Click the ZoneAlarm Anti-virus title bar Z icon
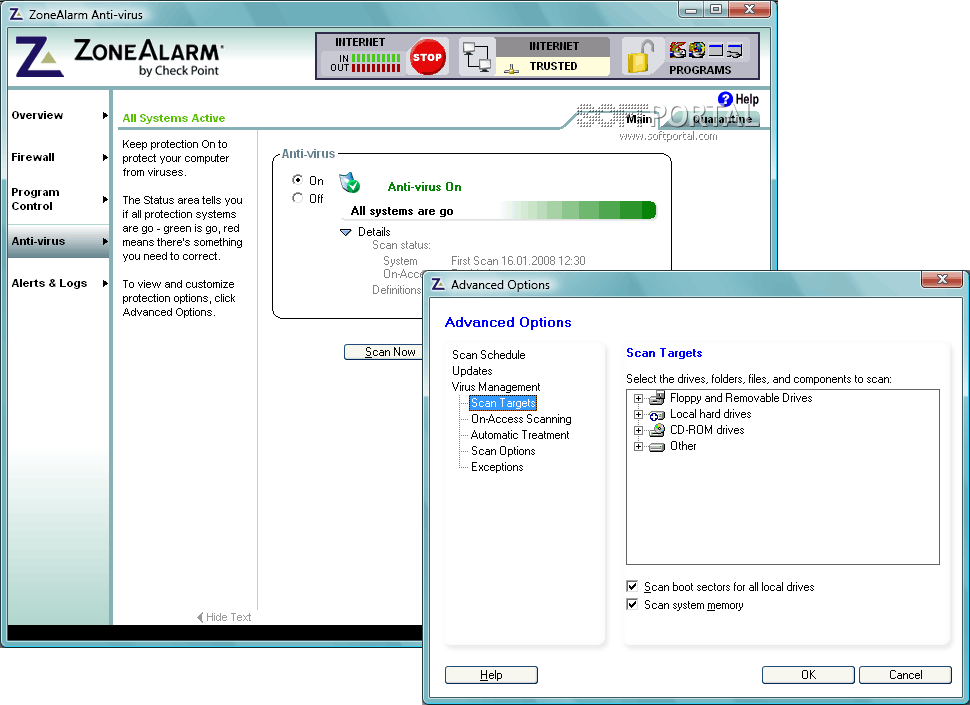The image size is (970, 705). pyautogui.click(x=16, y=14)
